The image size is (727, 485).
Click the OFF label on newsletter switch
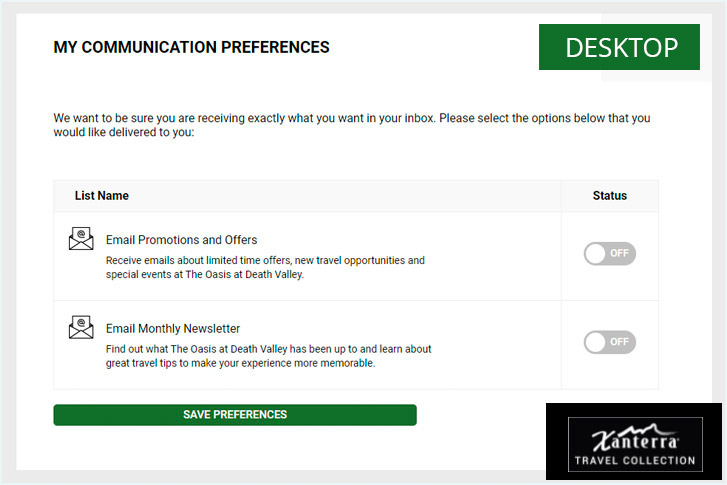click(x=619, y=342)
